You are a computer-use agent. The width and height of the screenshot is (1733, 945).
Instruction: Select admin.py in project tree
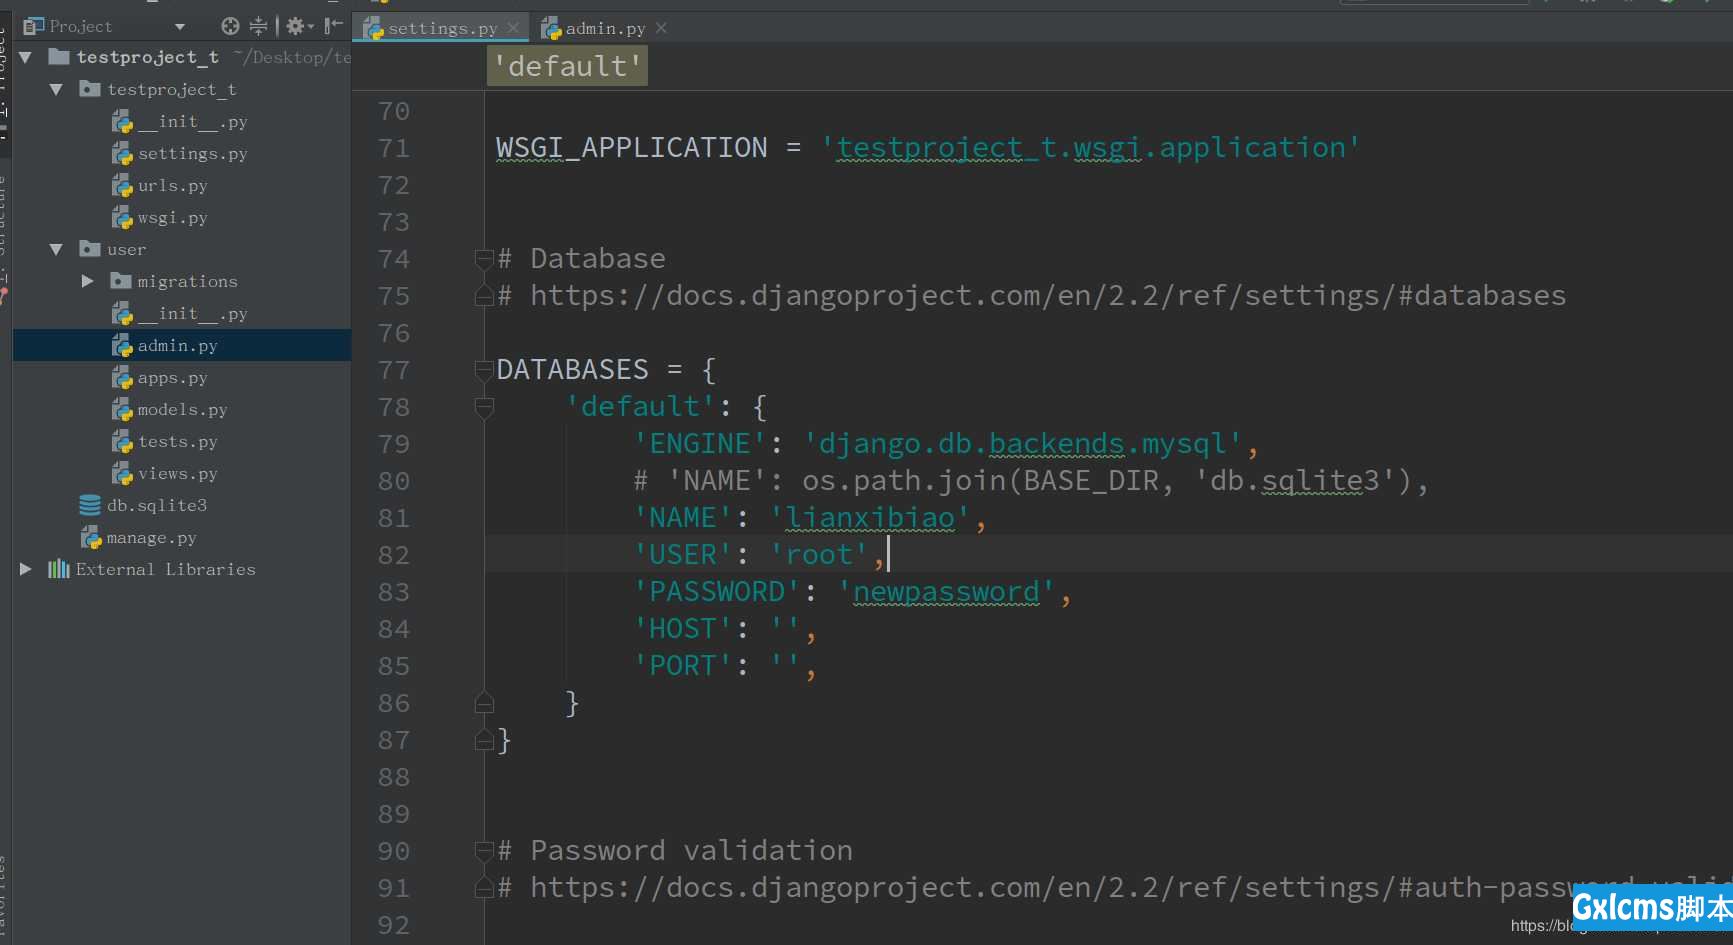(x=181, y=346)
